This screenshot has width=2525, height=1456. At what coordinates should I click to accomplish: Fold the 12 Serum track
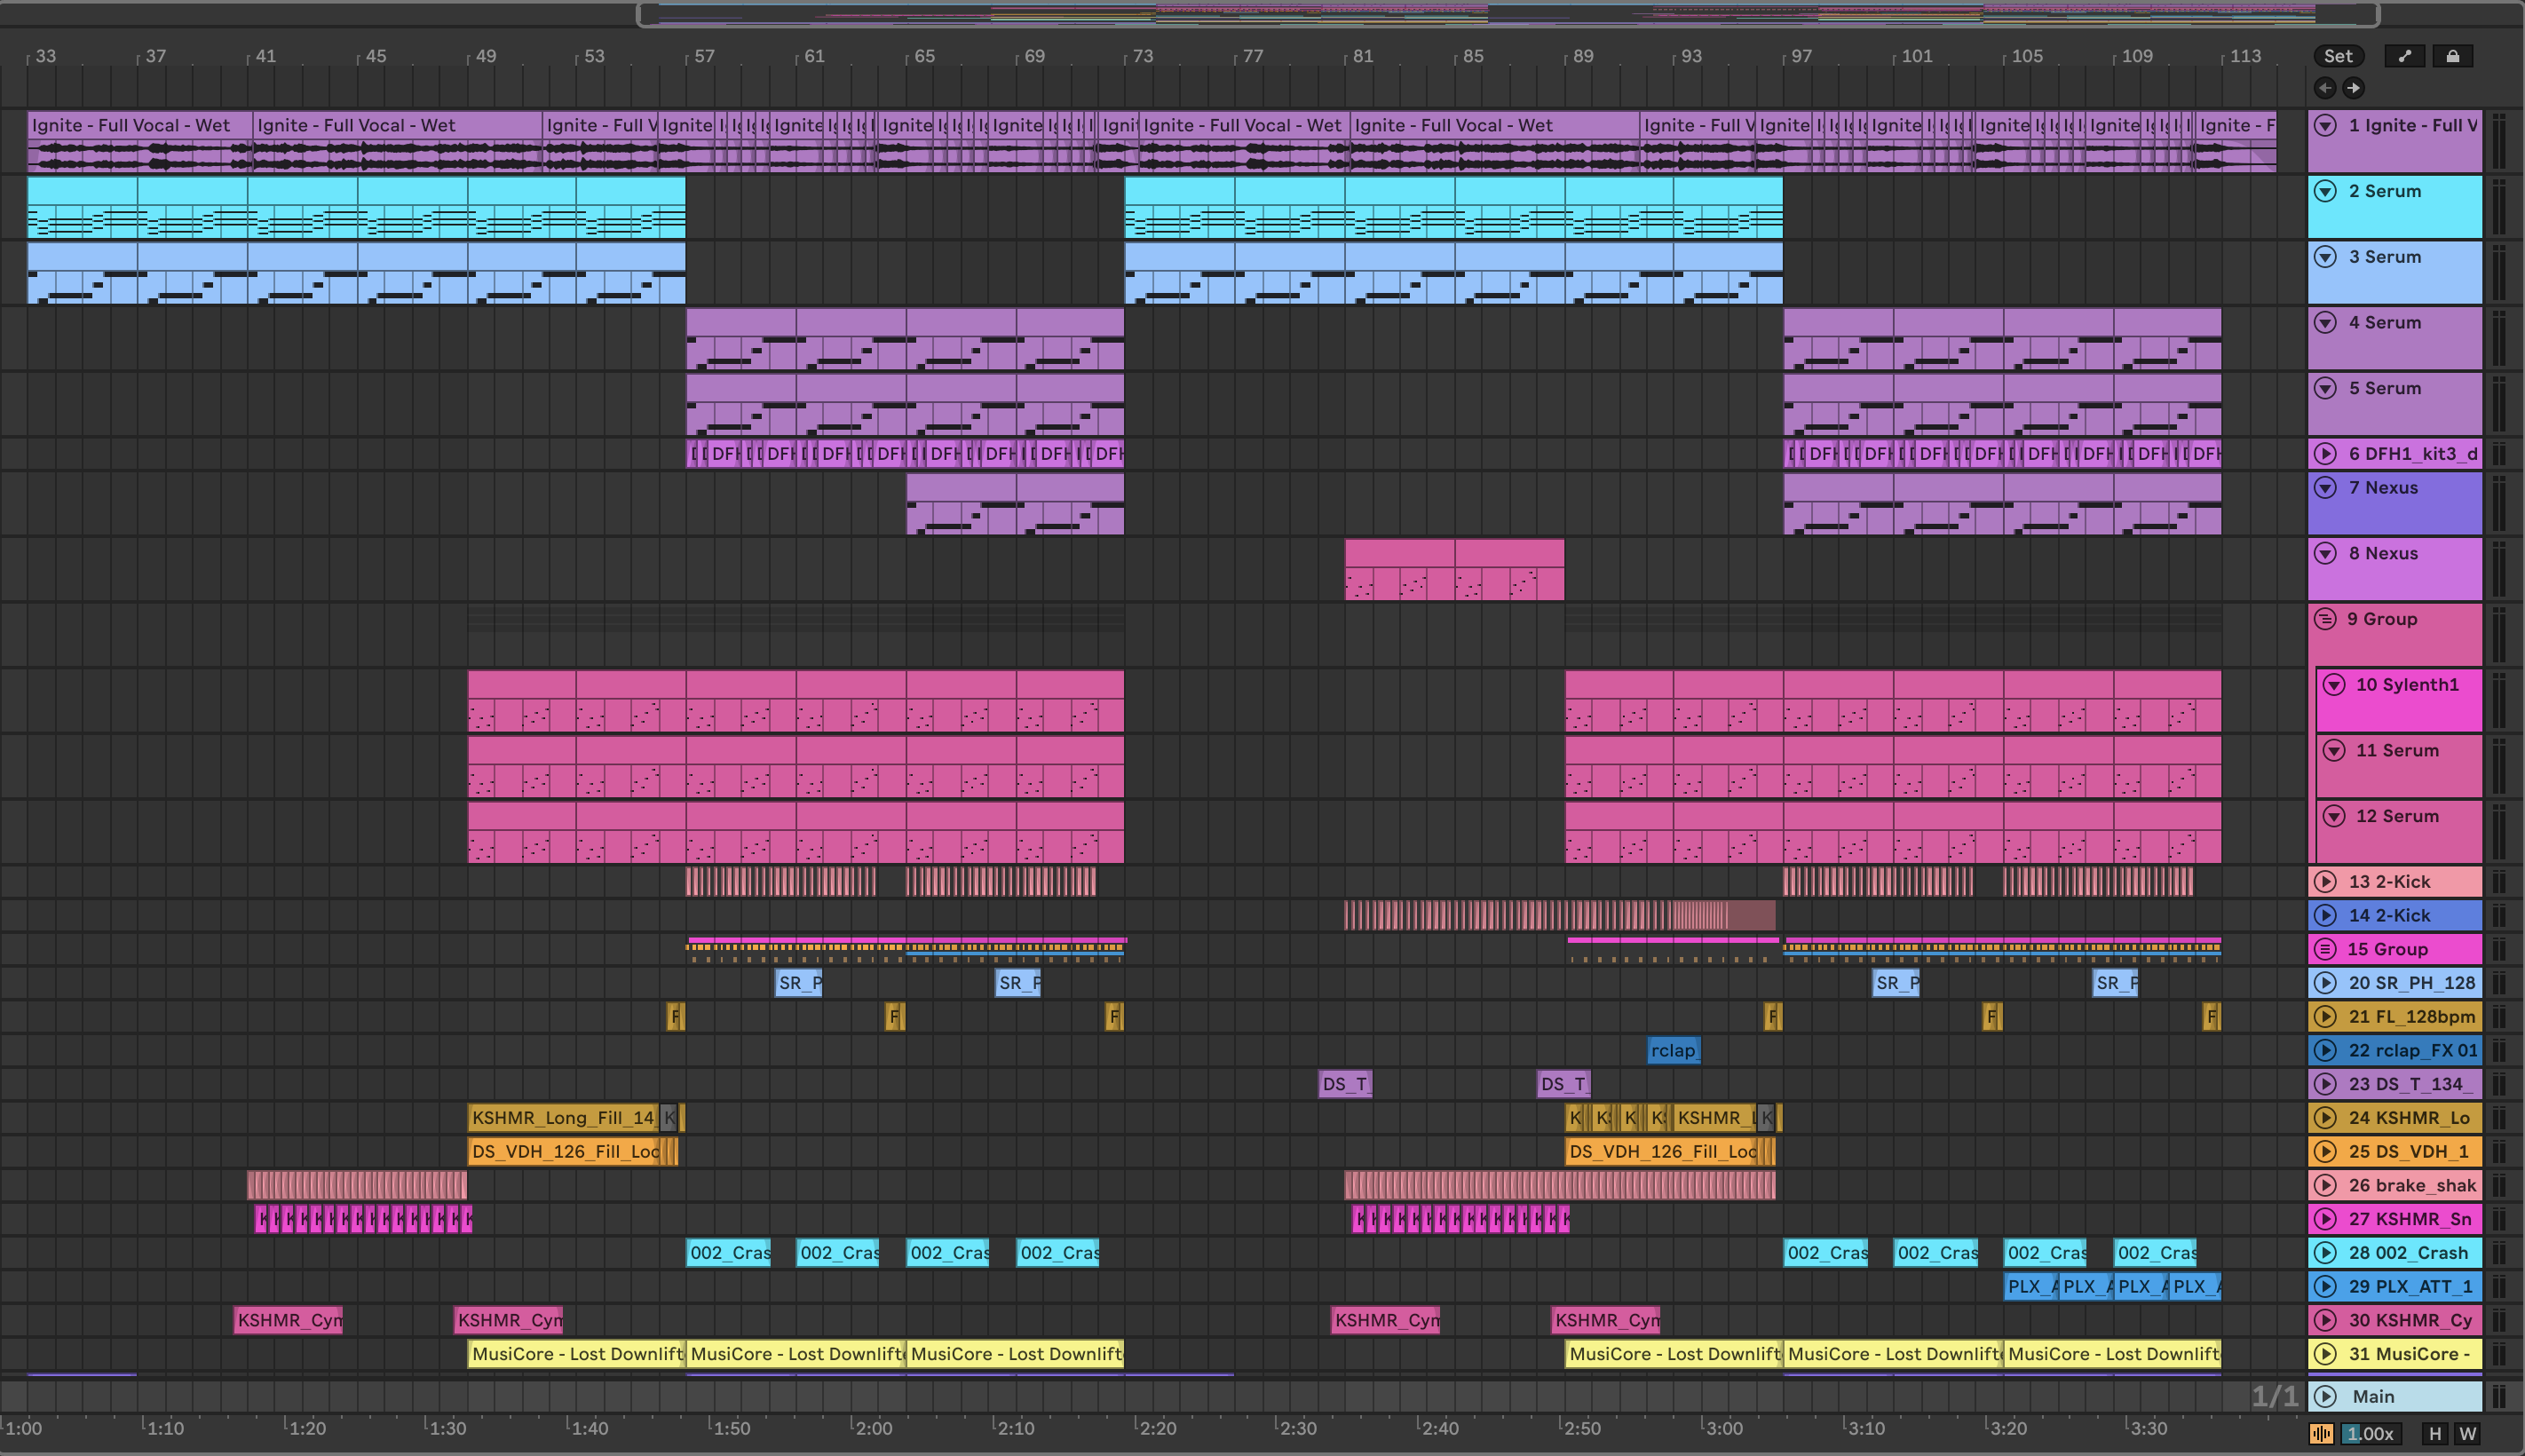2334,816
